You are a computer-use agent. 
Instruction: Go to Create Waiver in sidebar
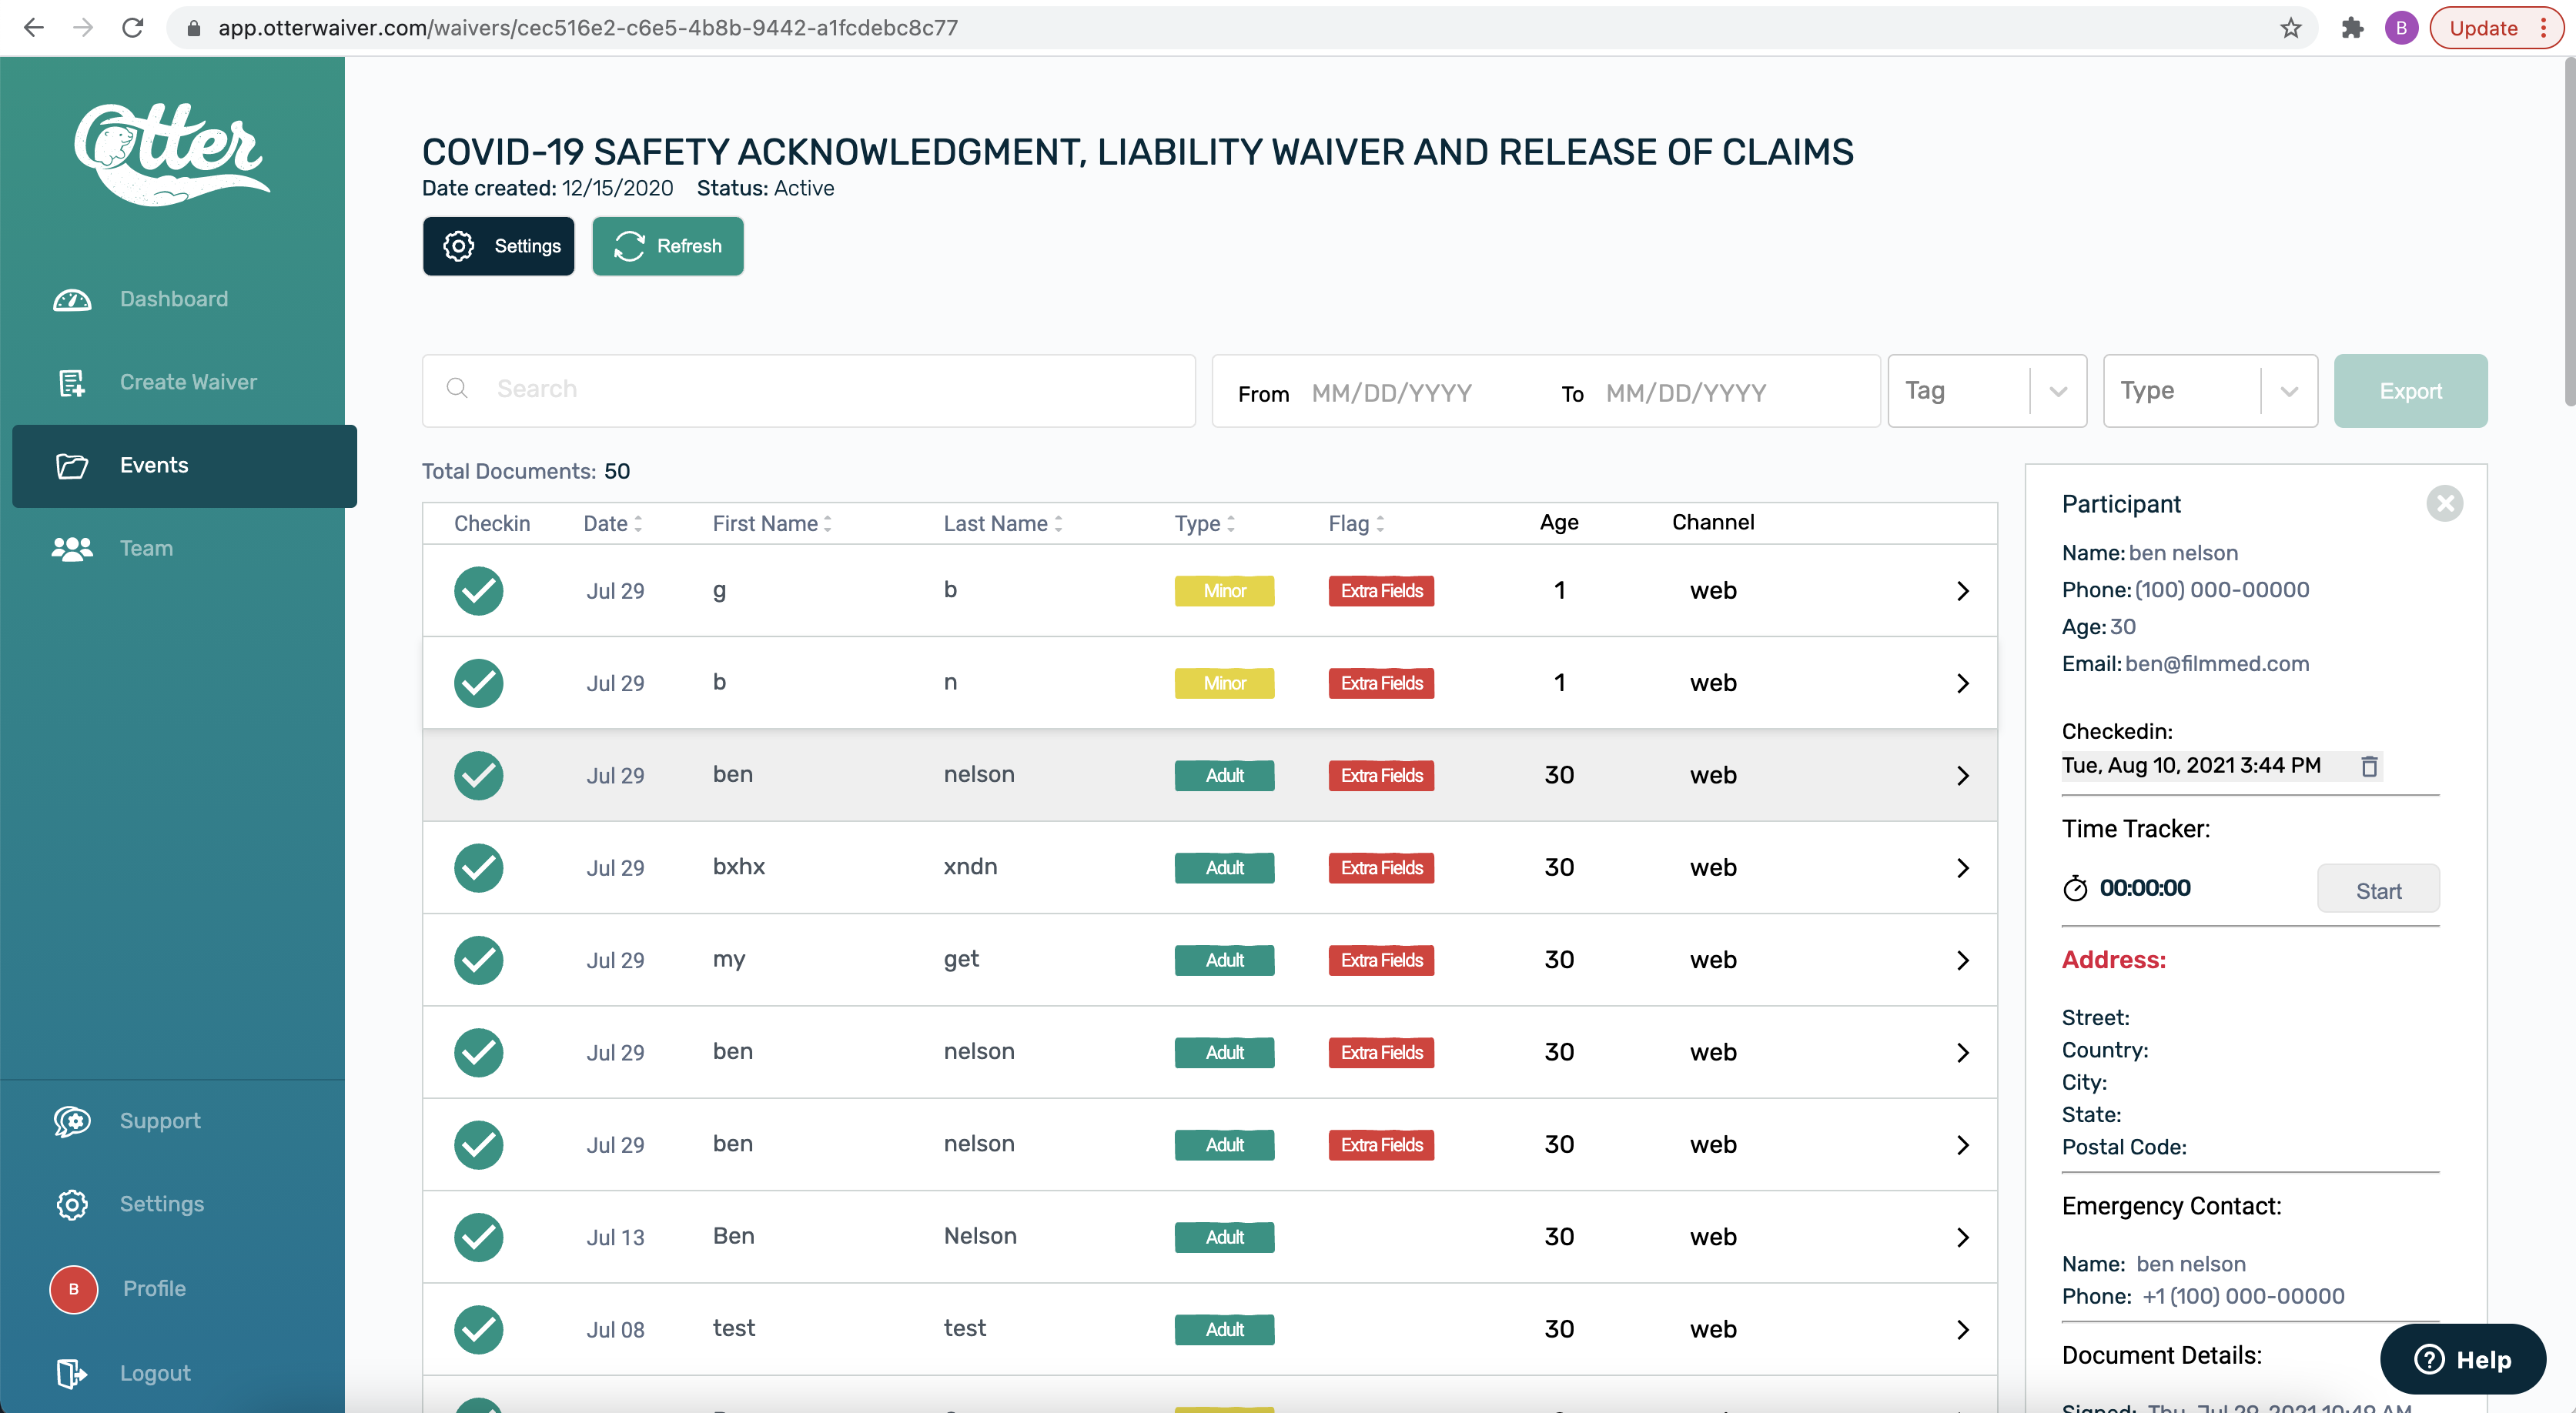(187, 382)
